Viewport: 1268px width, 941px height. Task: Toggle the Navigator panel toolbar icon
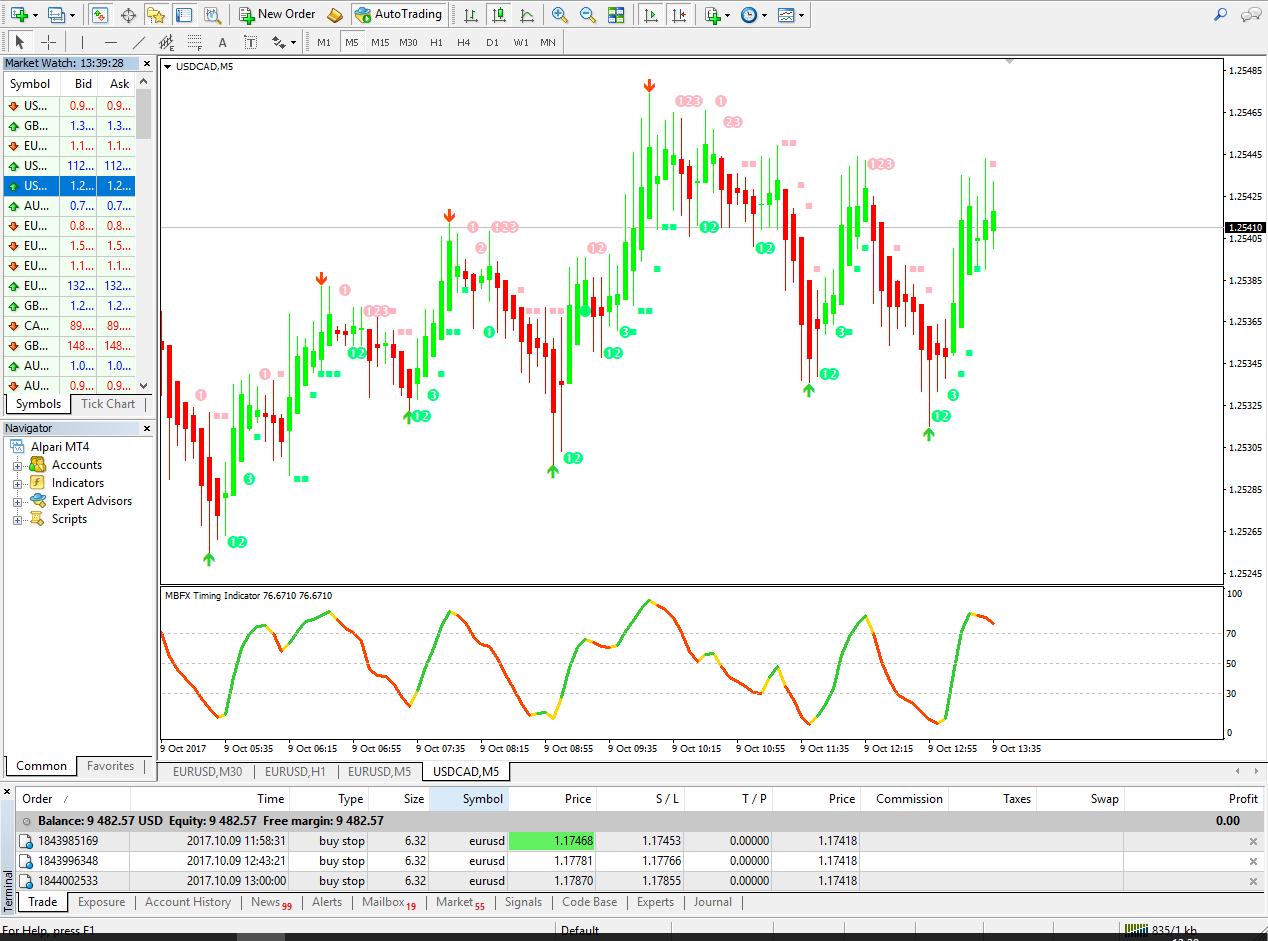click(x=156, y=15)
